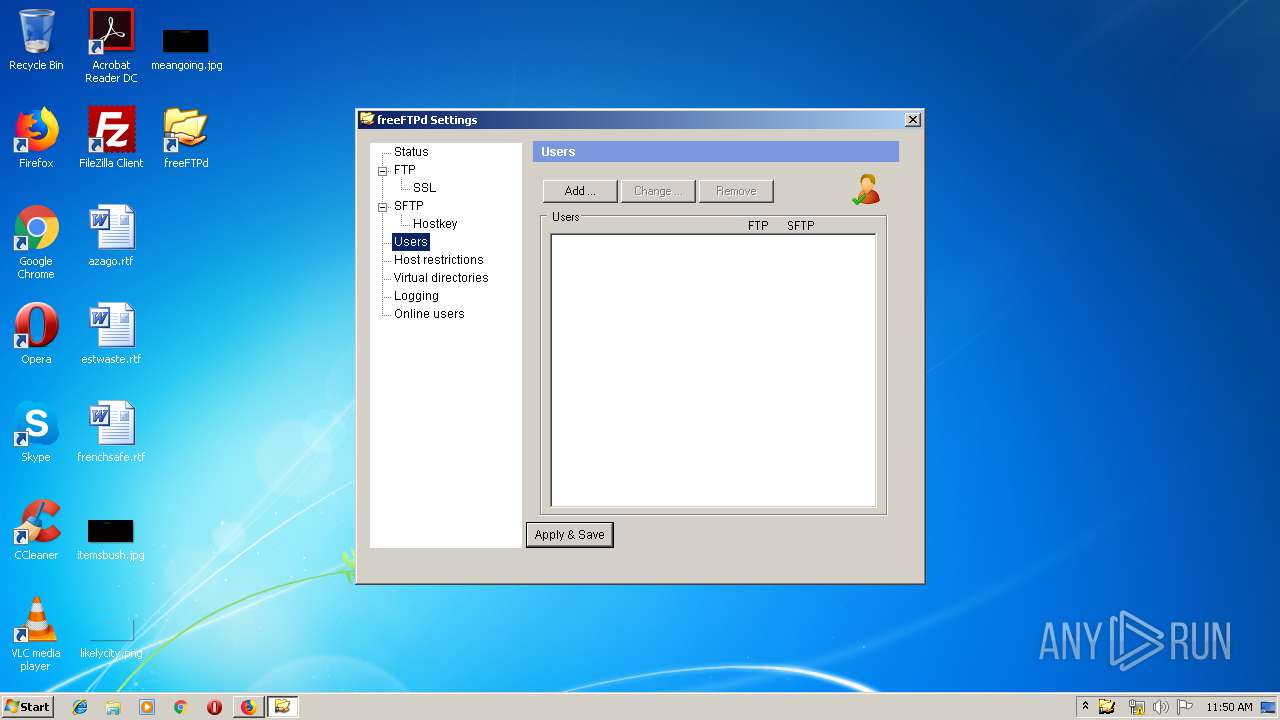Launch Google Chrome from the desktop
The height and width of the screenshot is (720, 1280).
point(36,242)
